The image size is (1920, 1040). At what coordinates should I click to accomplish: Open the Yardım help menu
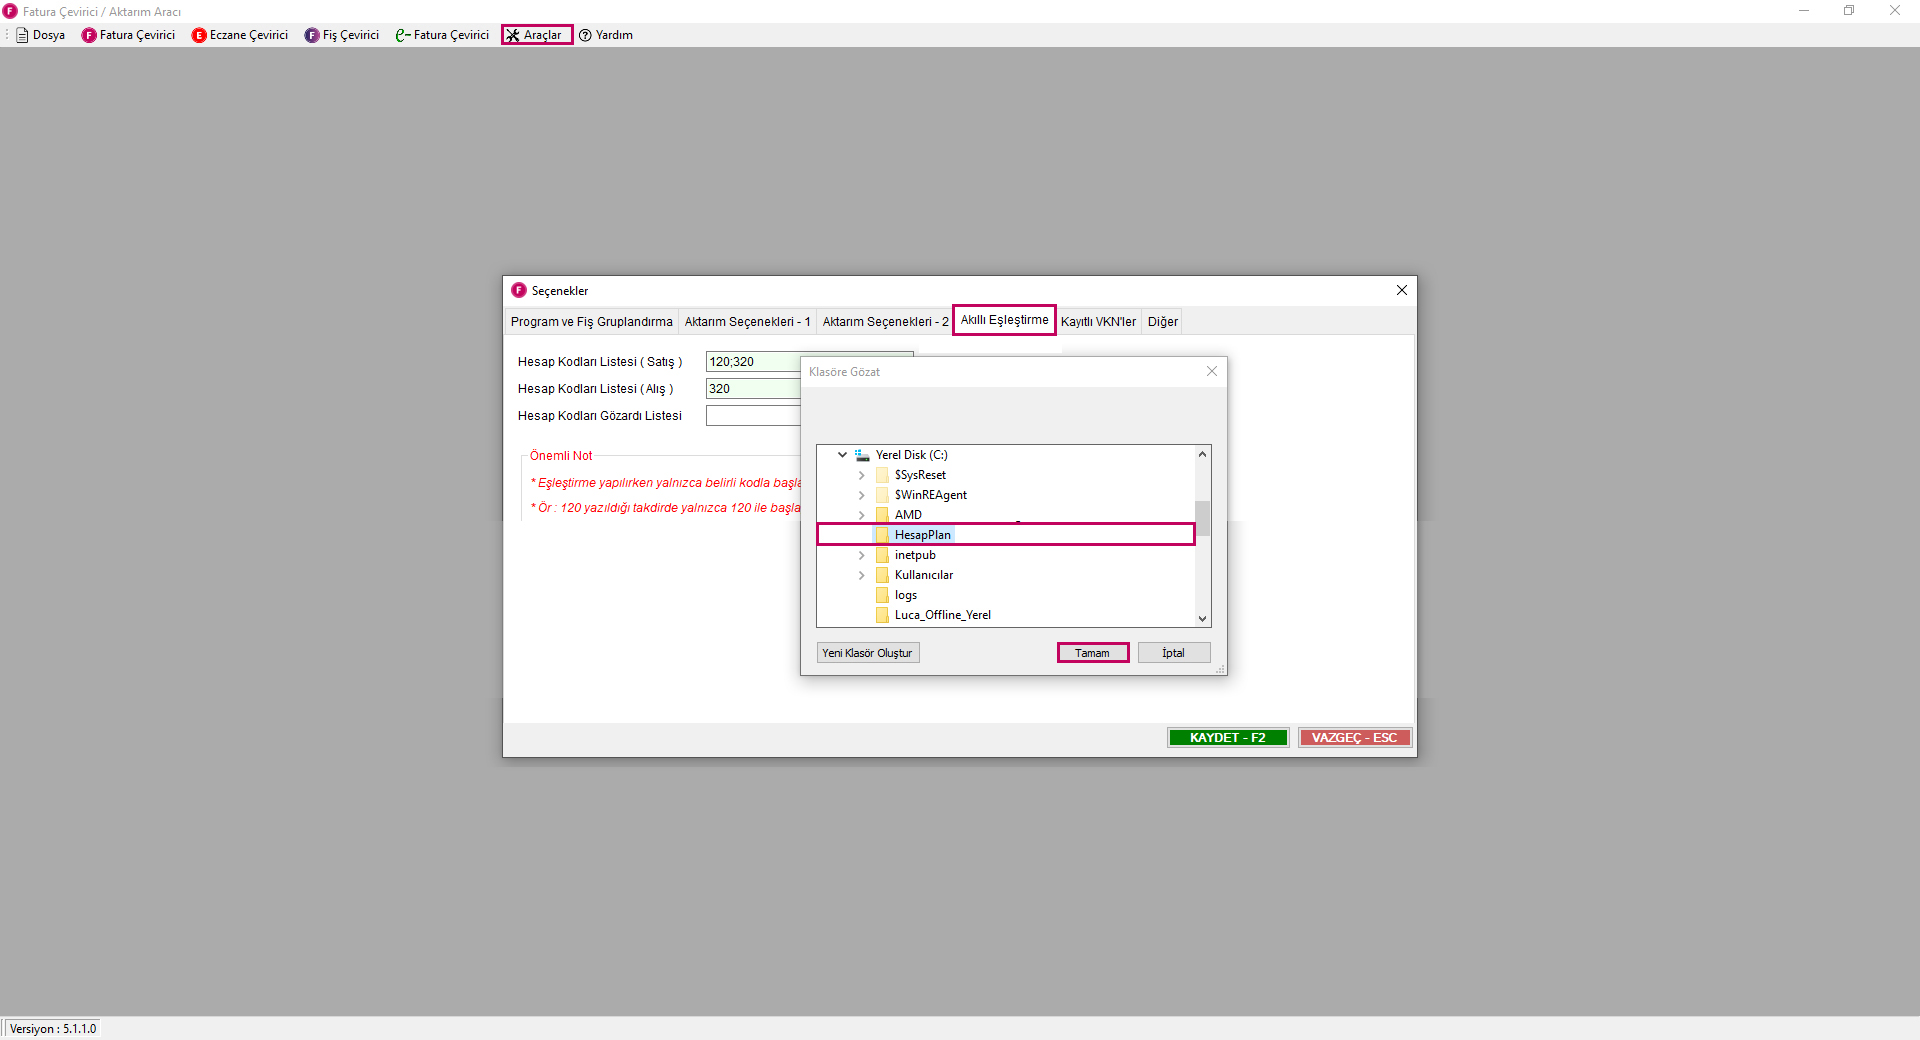tap(606, 35)
